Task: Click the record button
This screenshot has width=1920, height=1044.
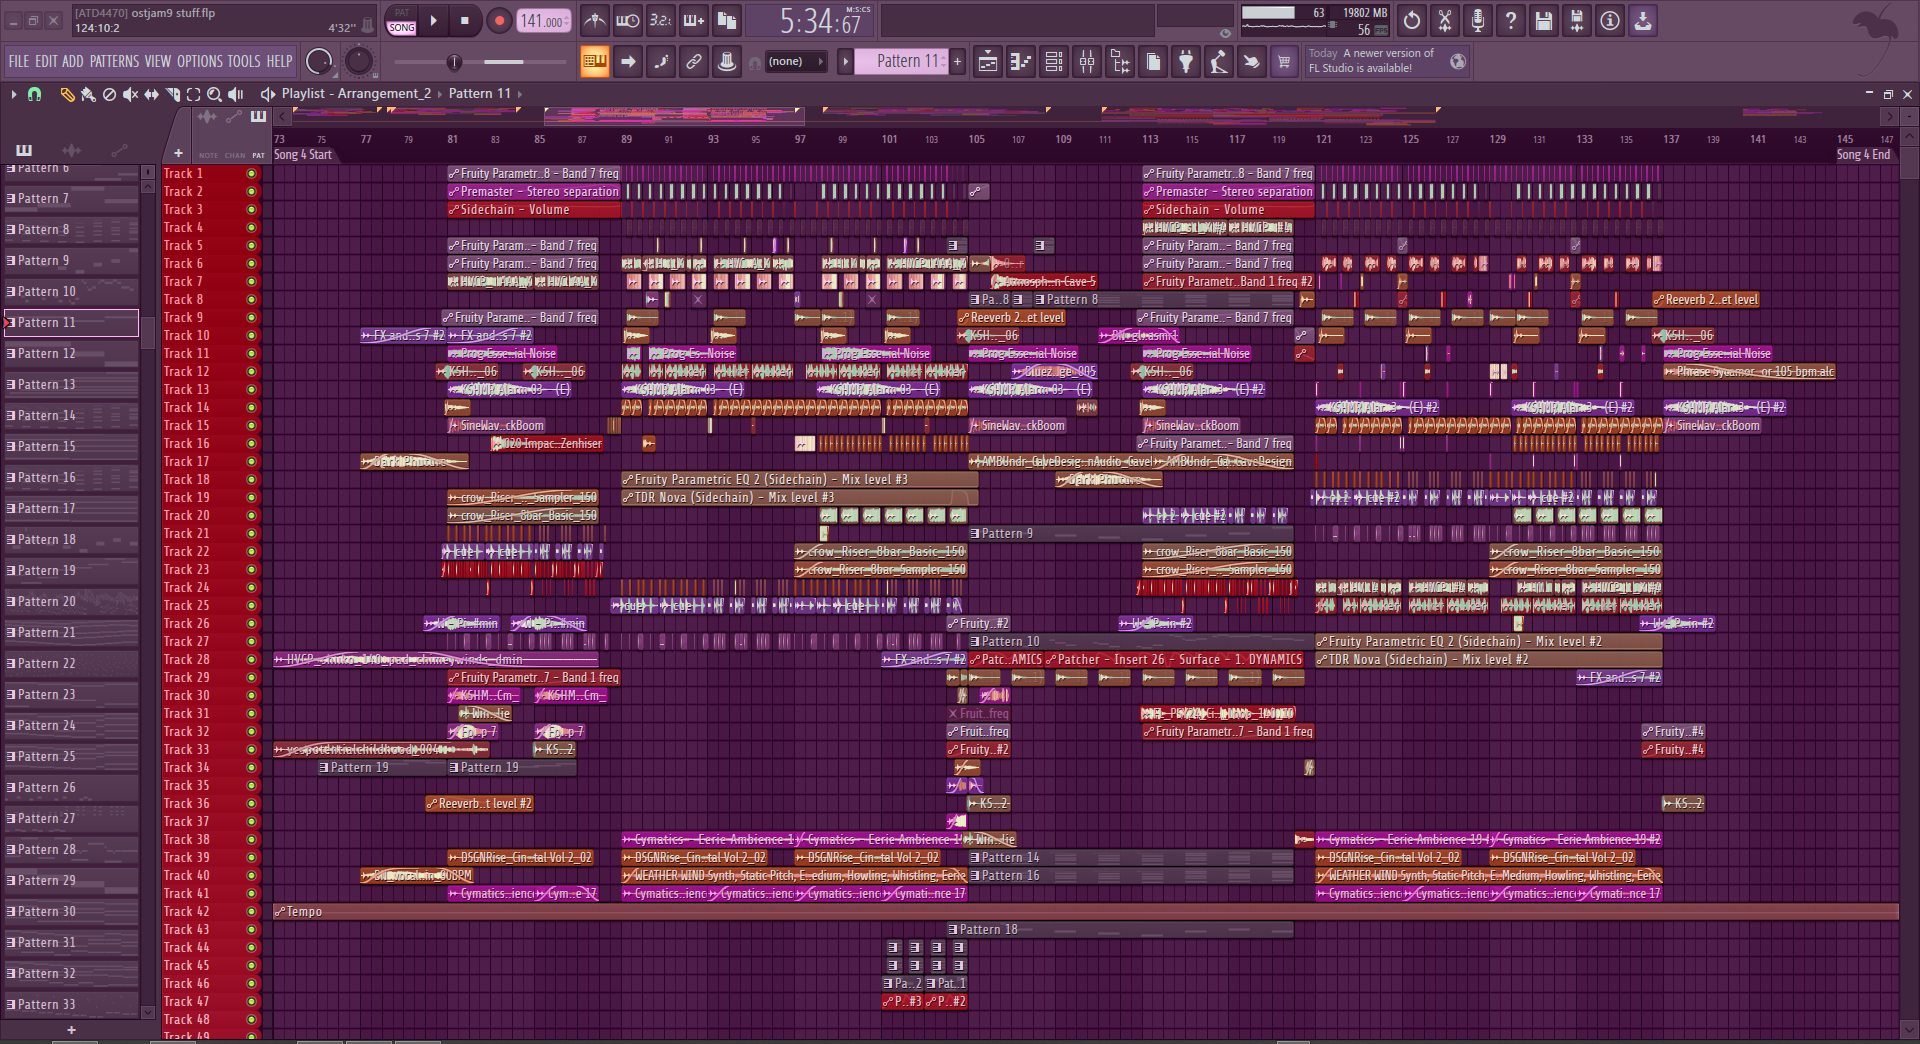Action: click(499, 20)
